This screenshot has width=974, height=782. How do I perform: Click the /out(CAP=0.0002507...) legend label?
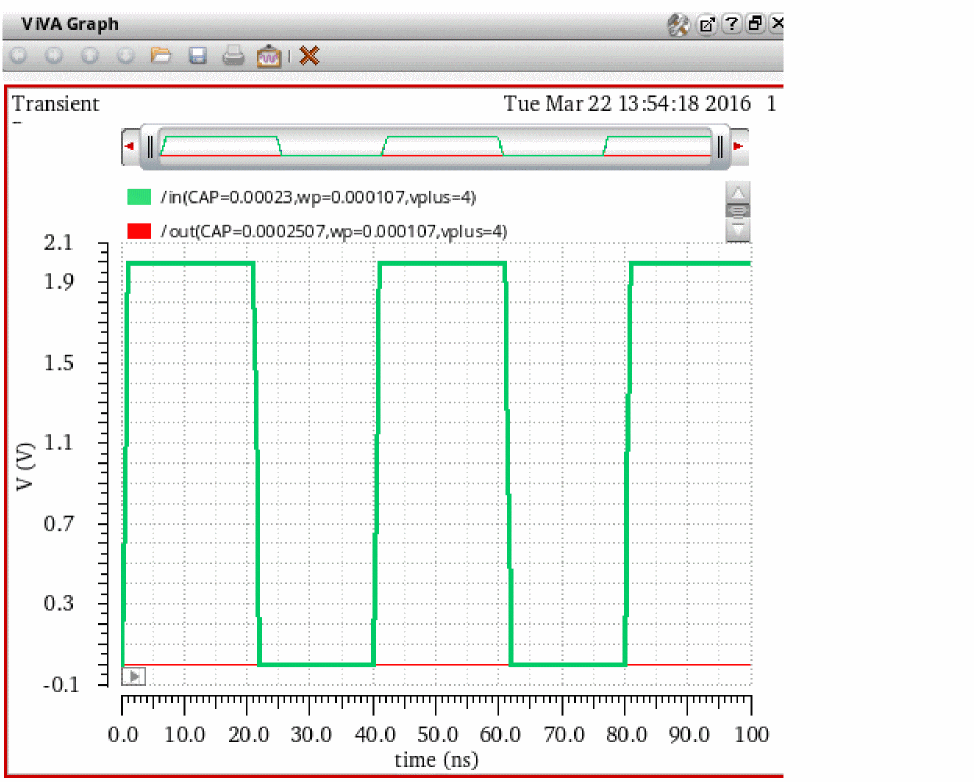[334, 231]
